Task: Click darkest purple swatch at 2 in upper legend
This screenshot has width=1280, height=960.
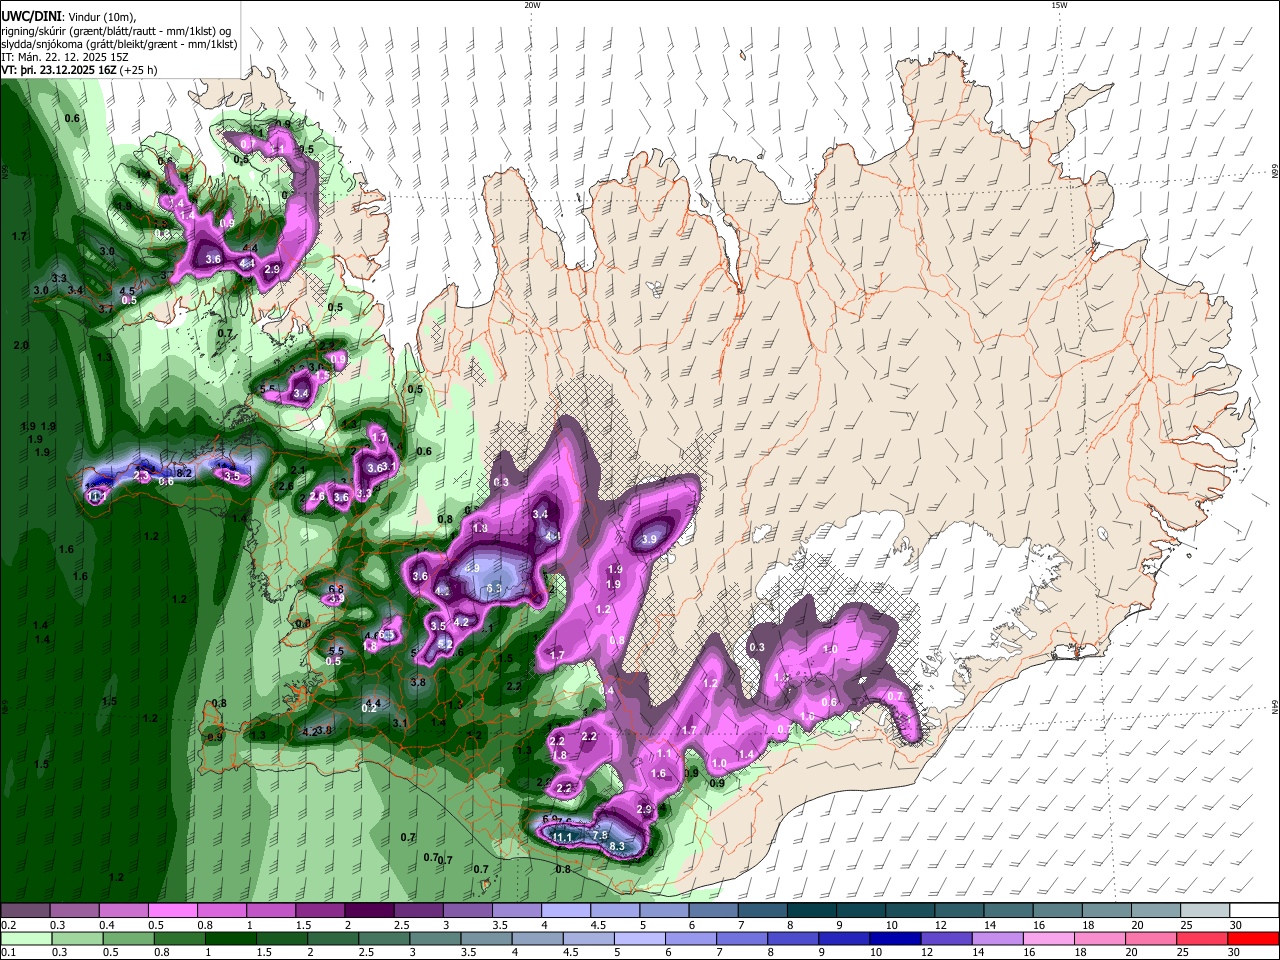Action: [369, 910]
